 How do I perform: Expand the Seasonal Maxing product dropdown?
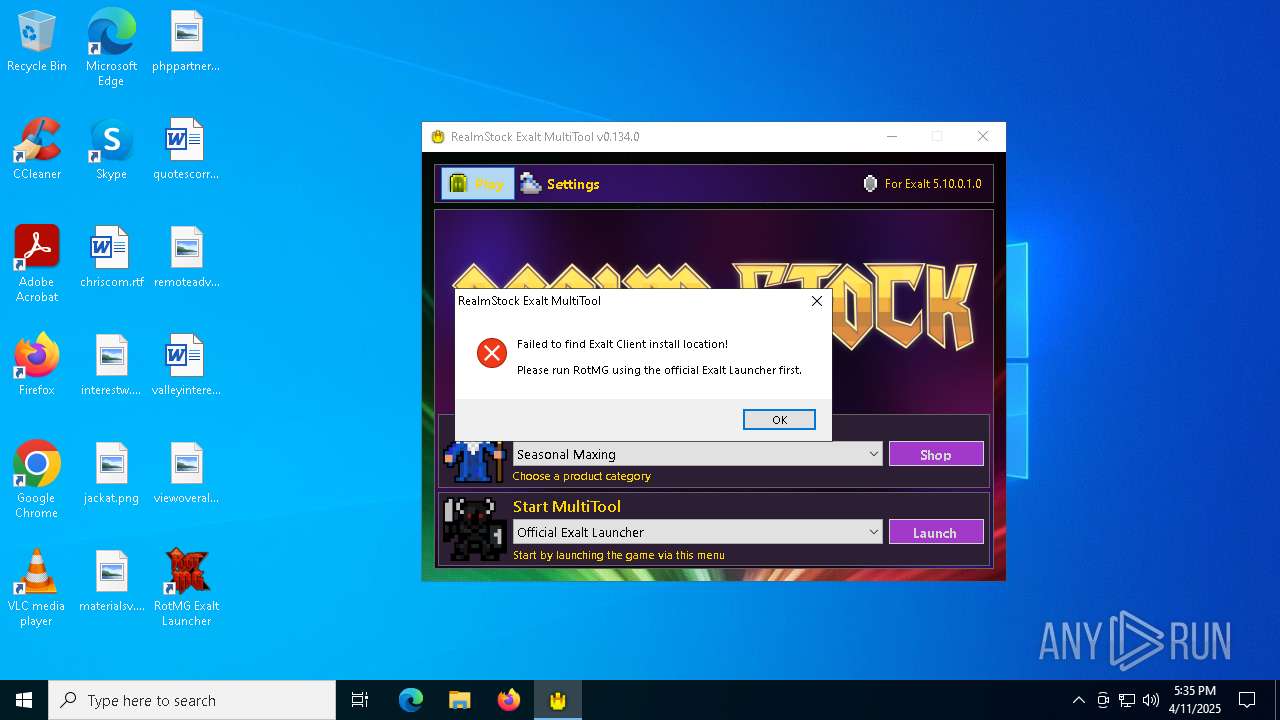pyautogui.click(x=873, y=454)
